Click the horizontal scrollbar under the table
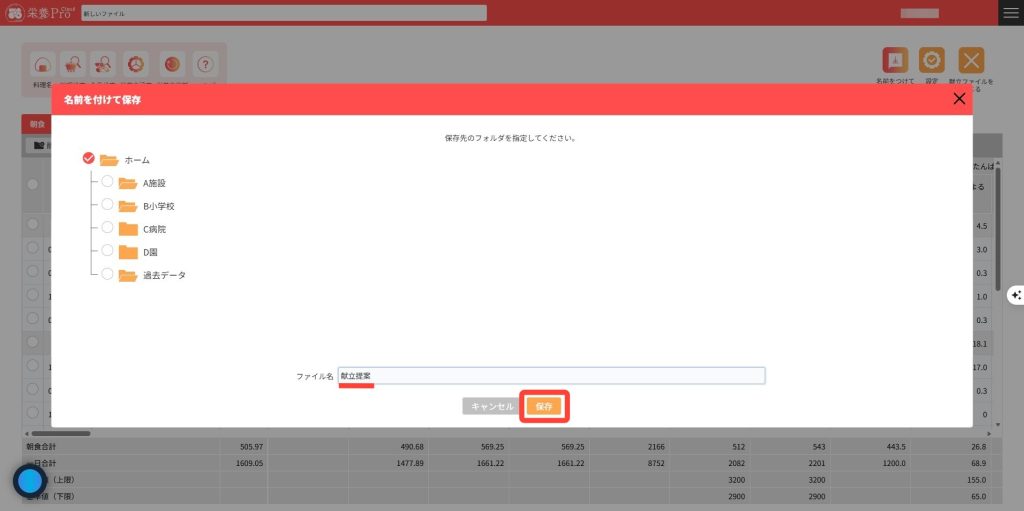Image resolution: width=1024 pixels, height=511 pixels. [x=60, y=433]
